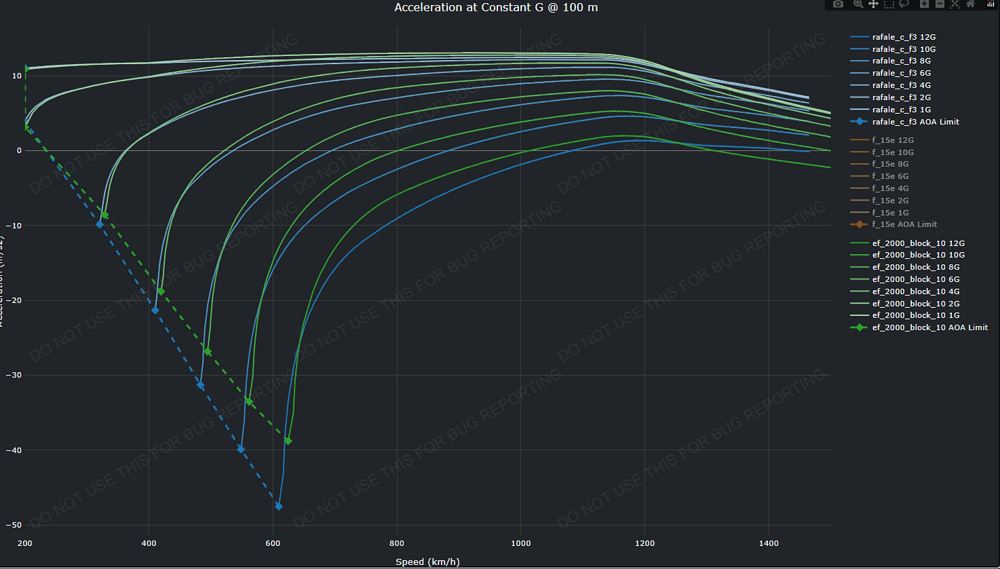Enable f_15e 4G legend entry
This screenshot has height=569, width=1000.
tap(879, 188)
